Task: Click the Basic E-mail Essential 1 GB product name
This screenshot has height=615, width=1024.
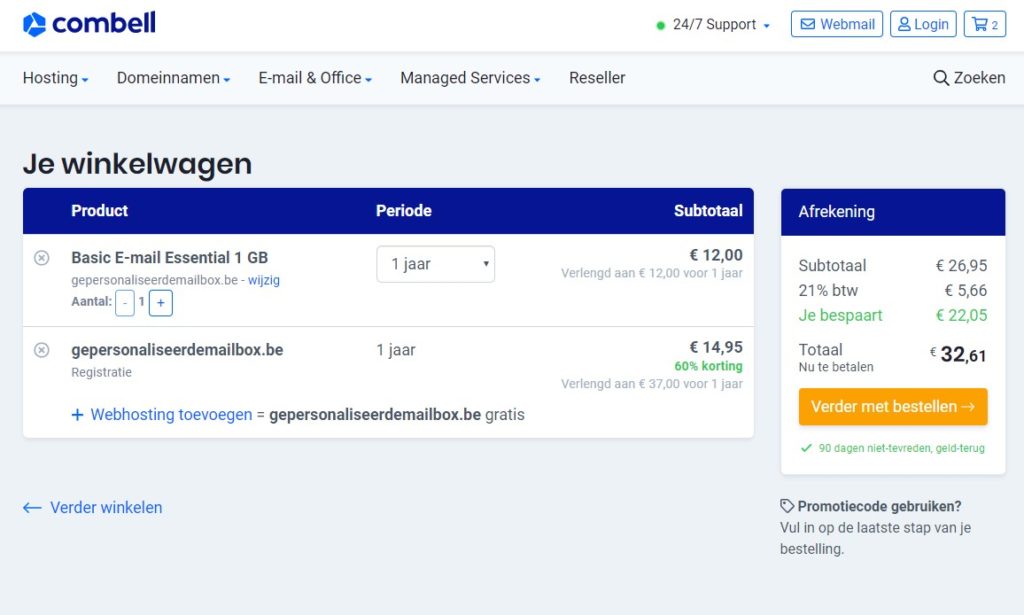Action: tap(170, 258)
